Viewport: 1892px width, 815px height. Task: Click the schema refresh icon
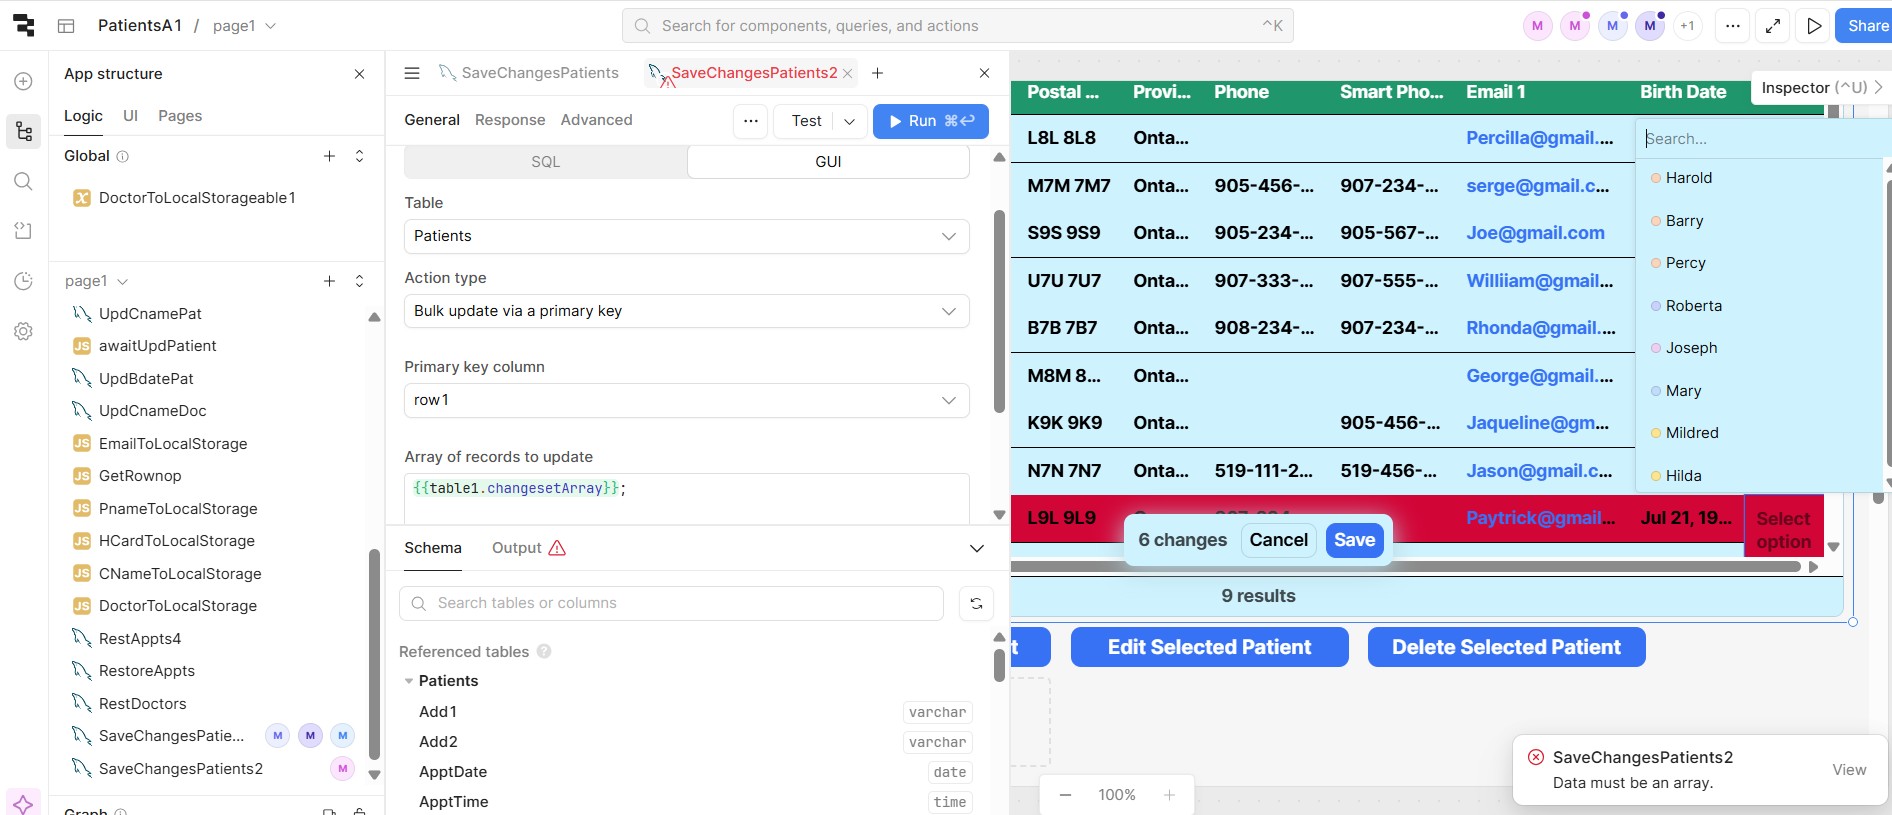tap(976, 603)
